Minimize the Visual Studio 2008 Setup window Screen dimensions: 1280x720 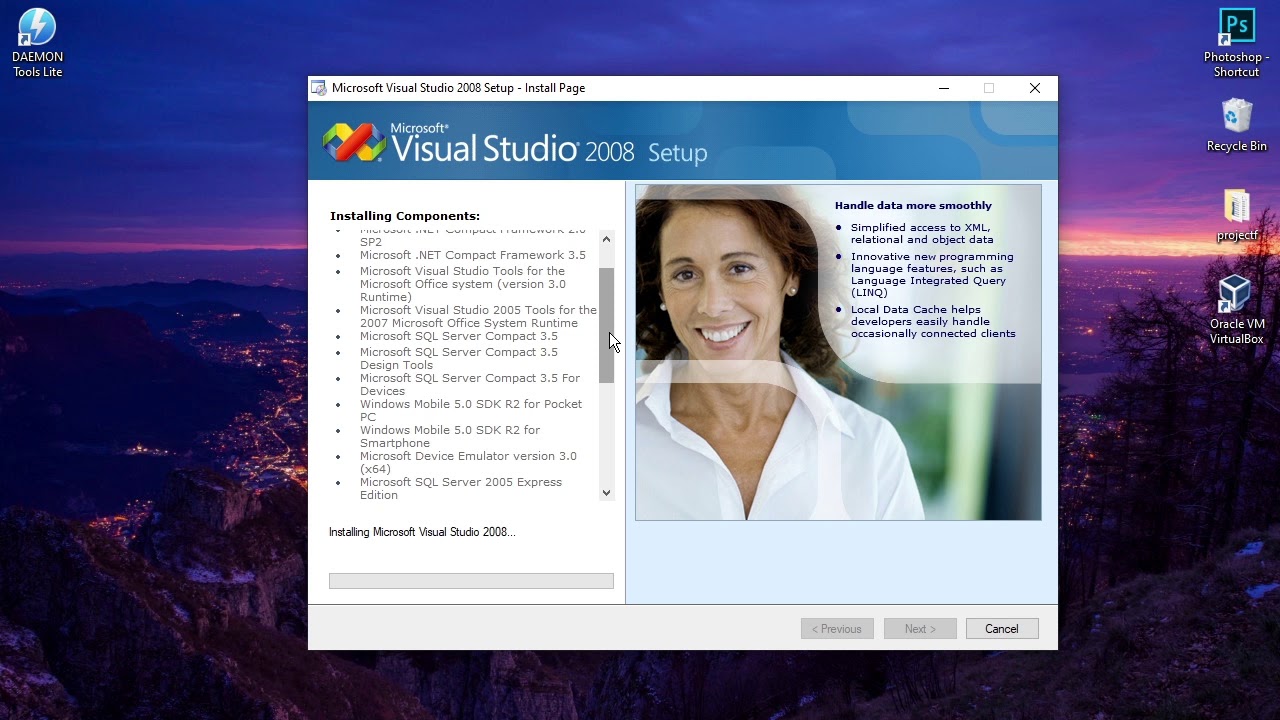coord(943,88)
